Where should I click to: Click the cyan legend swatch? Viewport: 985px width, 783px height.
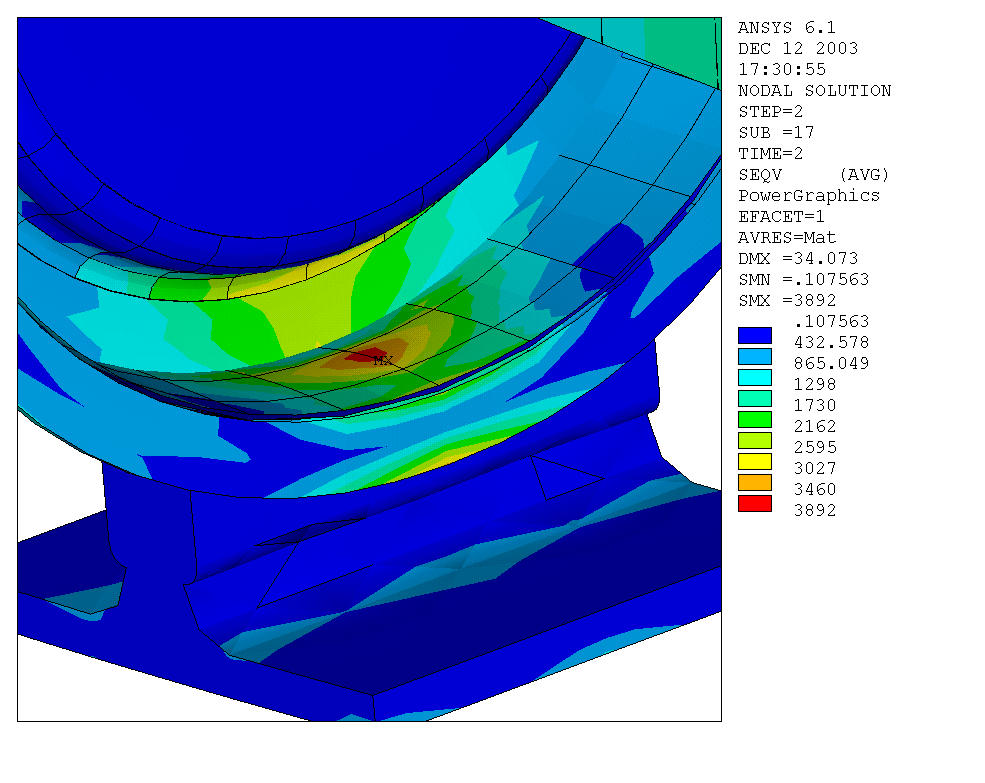(754, 378)
